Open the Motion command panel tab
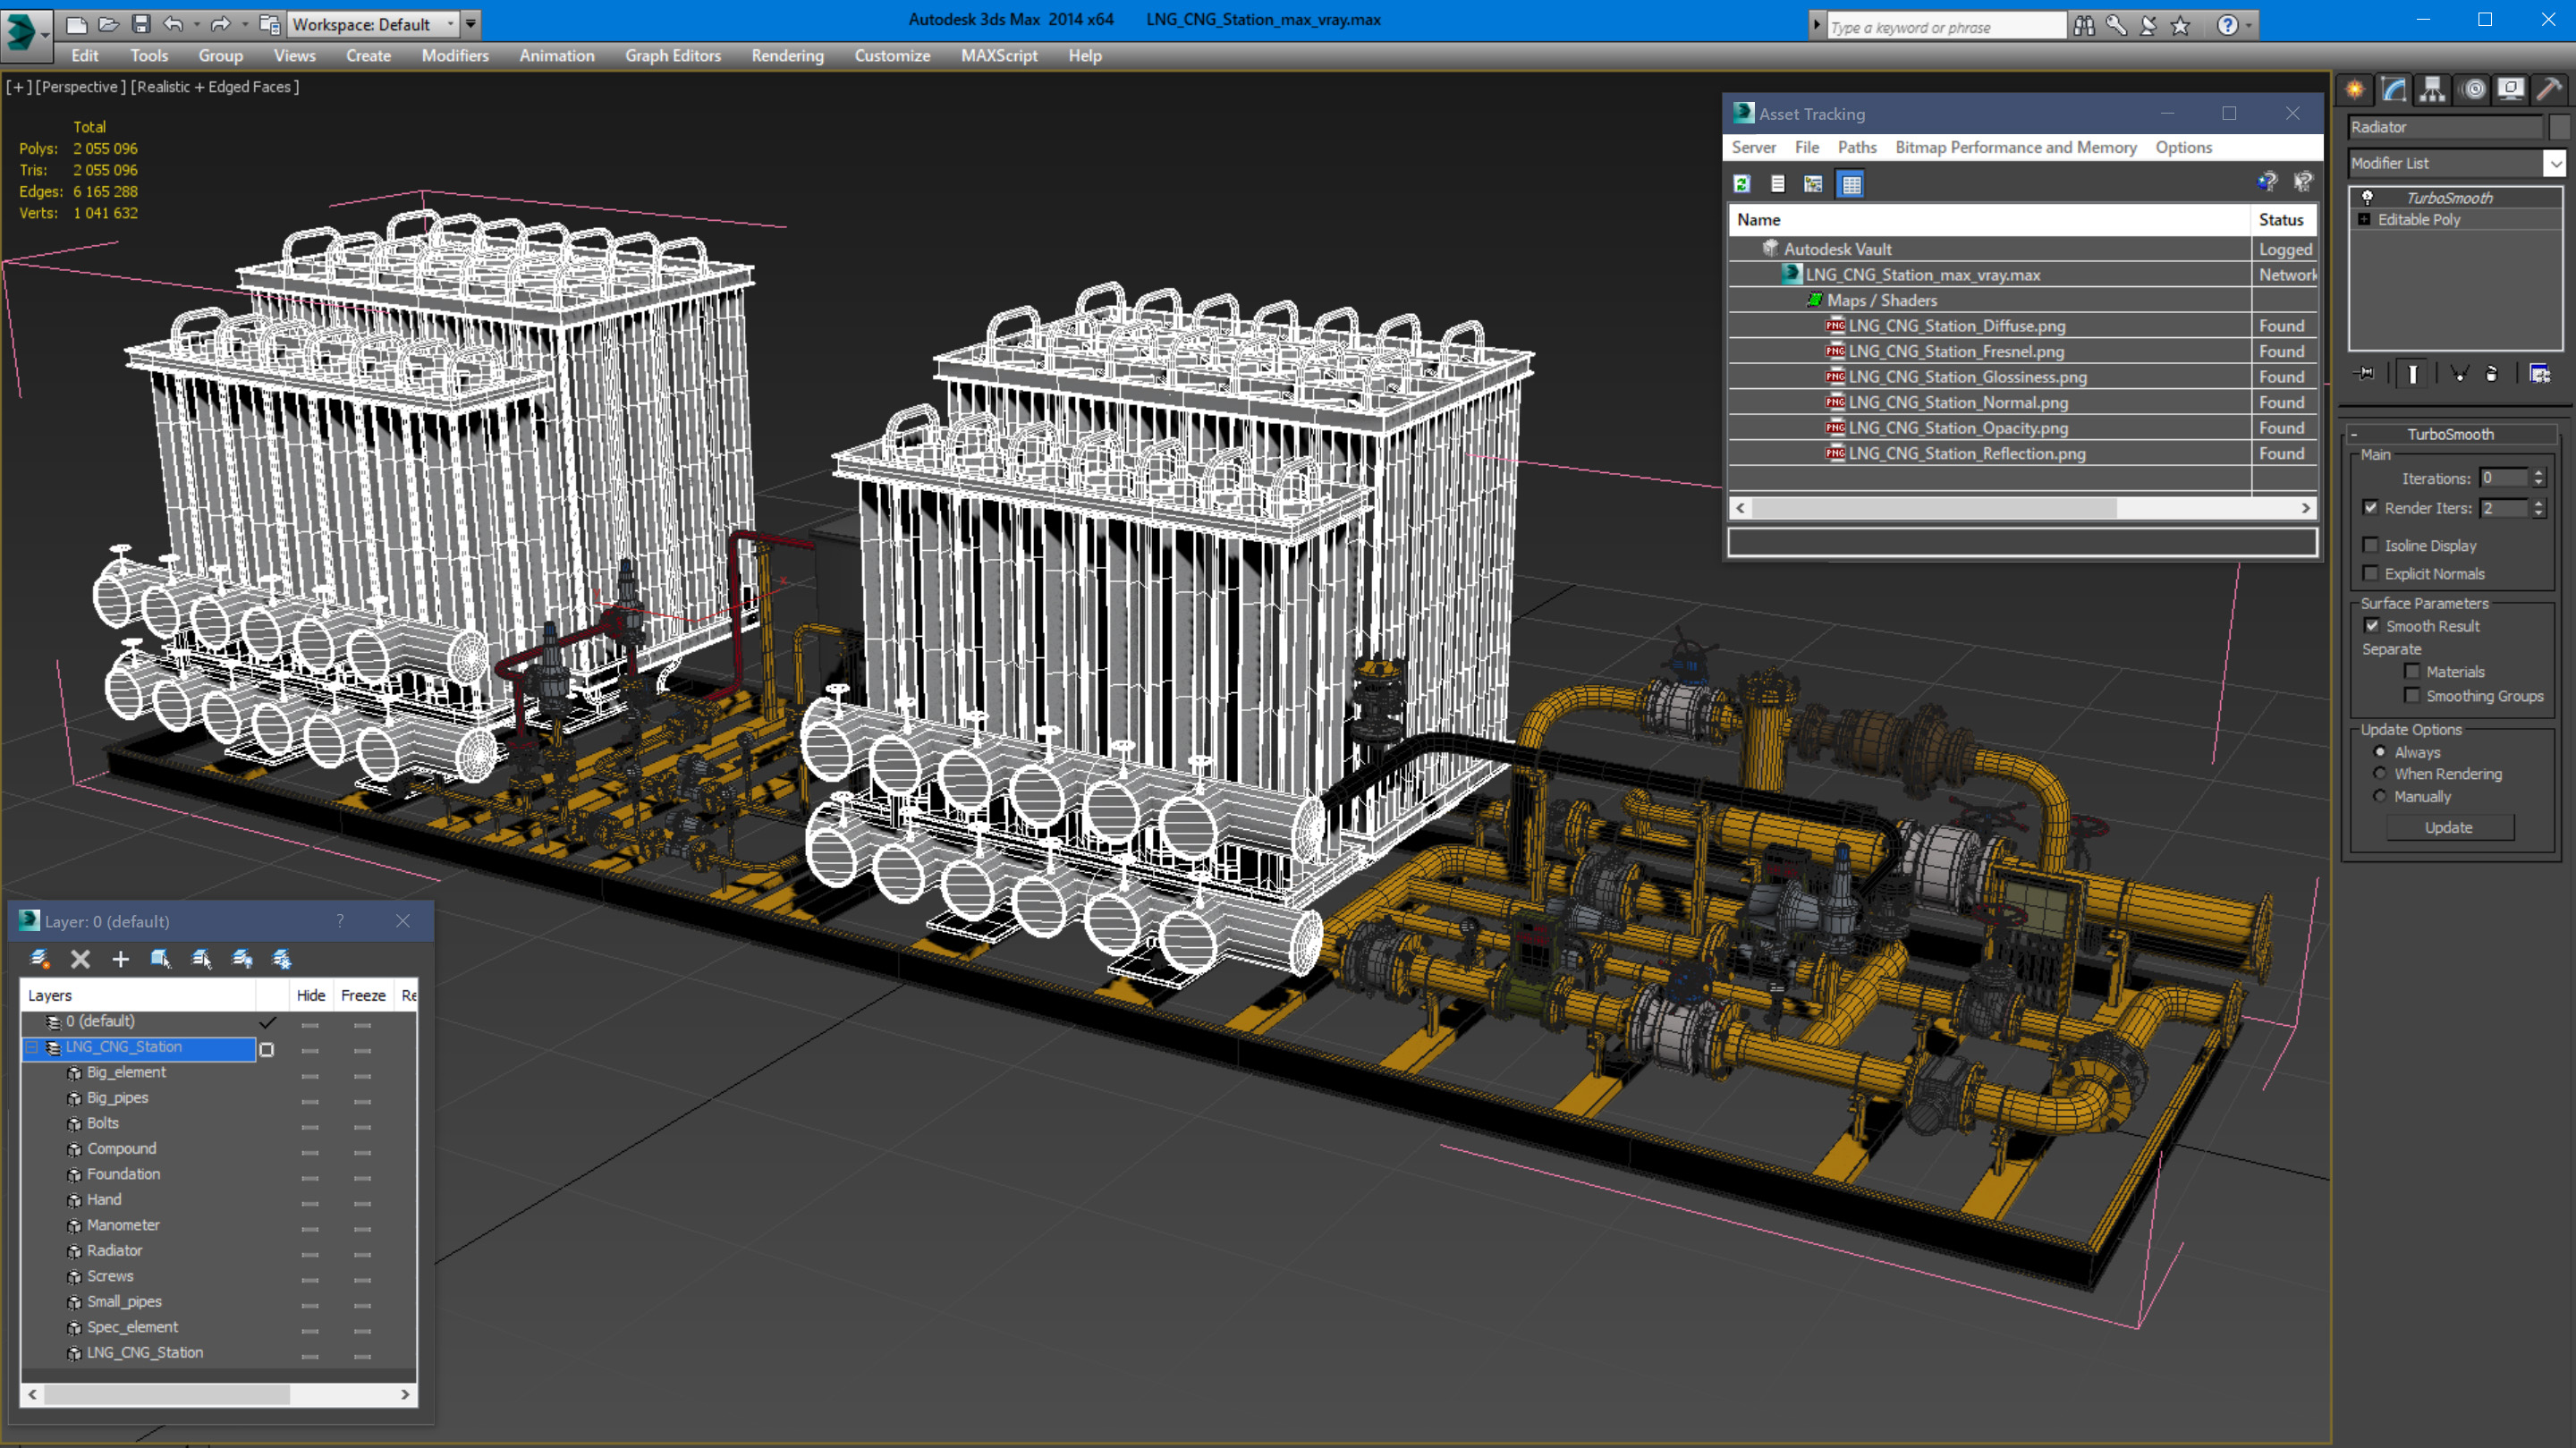Screen dimensions: 2576x1448 [x=2472, y=90]
